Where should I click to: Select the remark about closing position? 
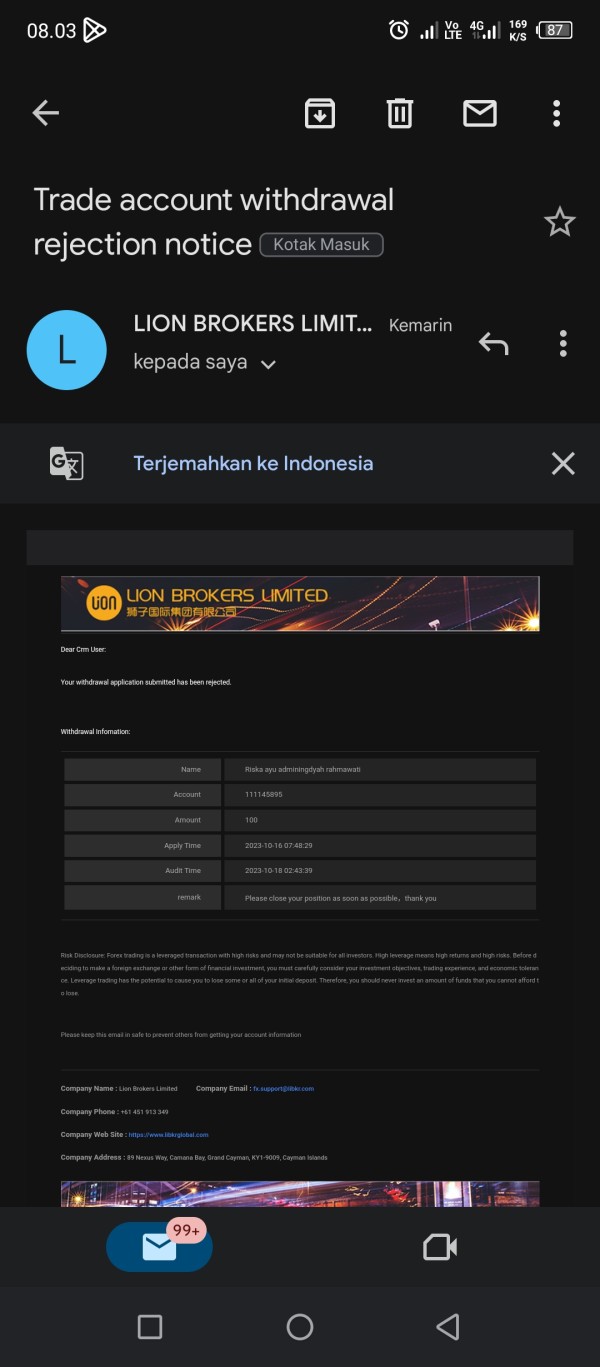341,898
